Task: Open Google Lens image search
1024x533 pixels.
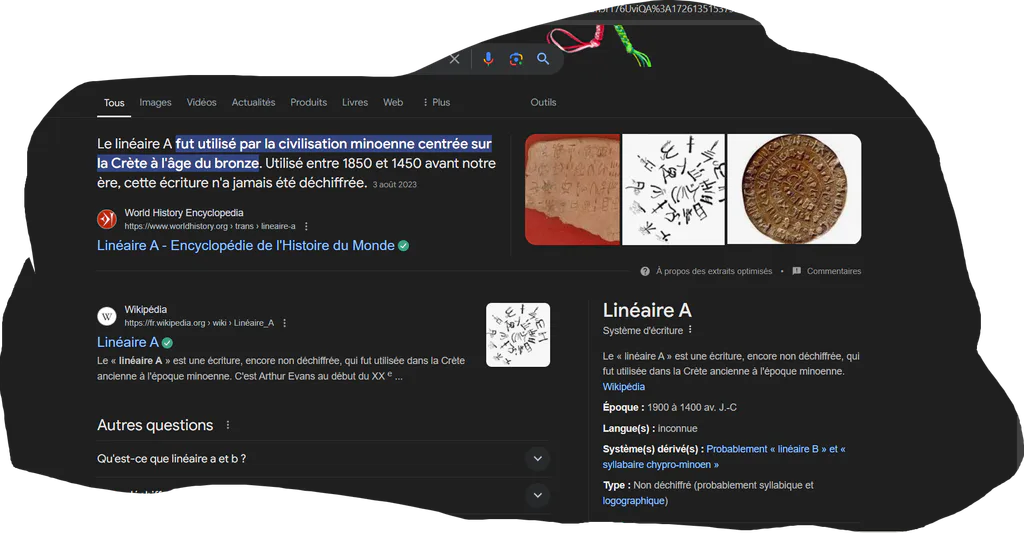Action: click(516, 59)
